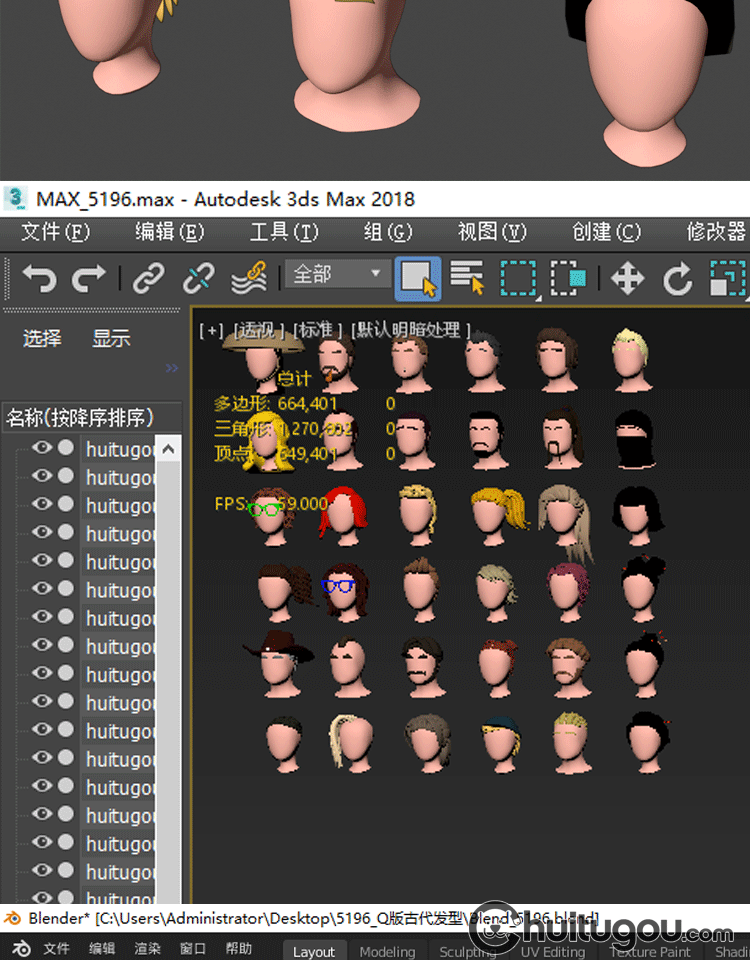The width and height of the screenshot is (750, 960).
Task: Activate the Select and Scale tool
Action: 729,279
